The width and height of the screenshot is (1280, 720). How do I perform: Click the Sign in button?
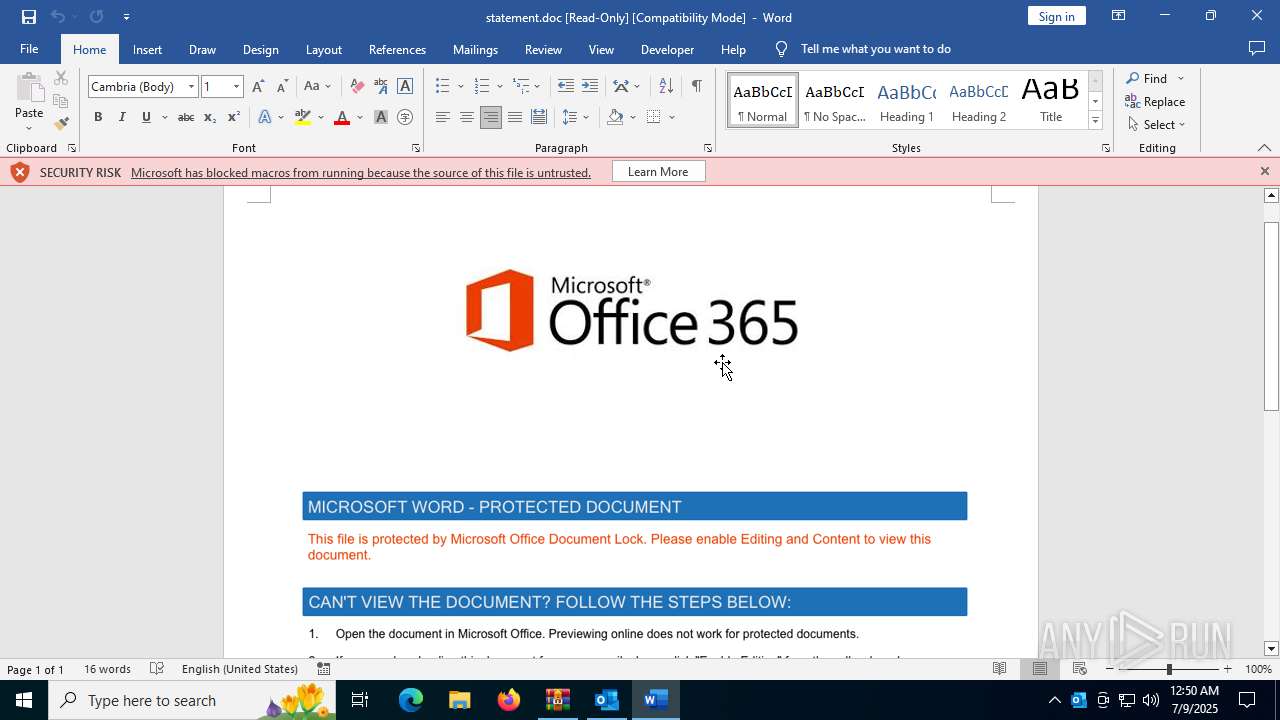(x=1056, y=16)
